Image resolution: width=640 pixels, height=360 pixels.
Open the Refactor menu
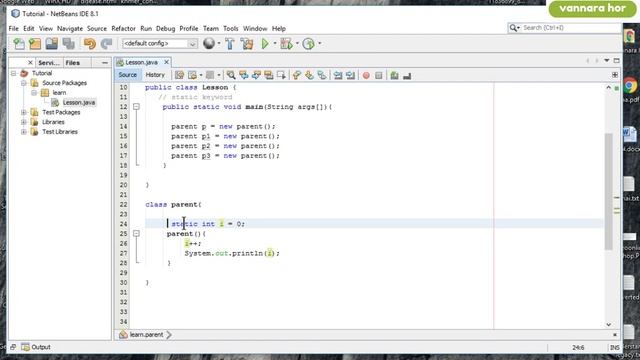tap(123, 29)
